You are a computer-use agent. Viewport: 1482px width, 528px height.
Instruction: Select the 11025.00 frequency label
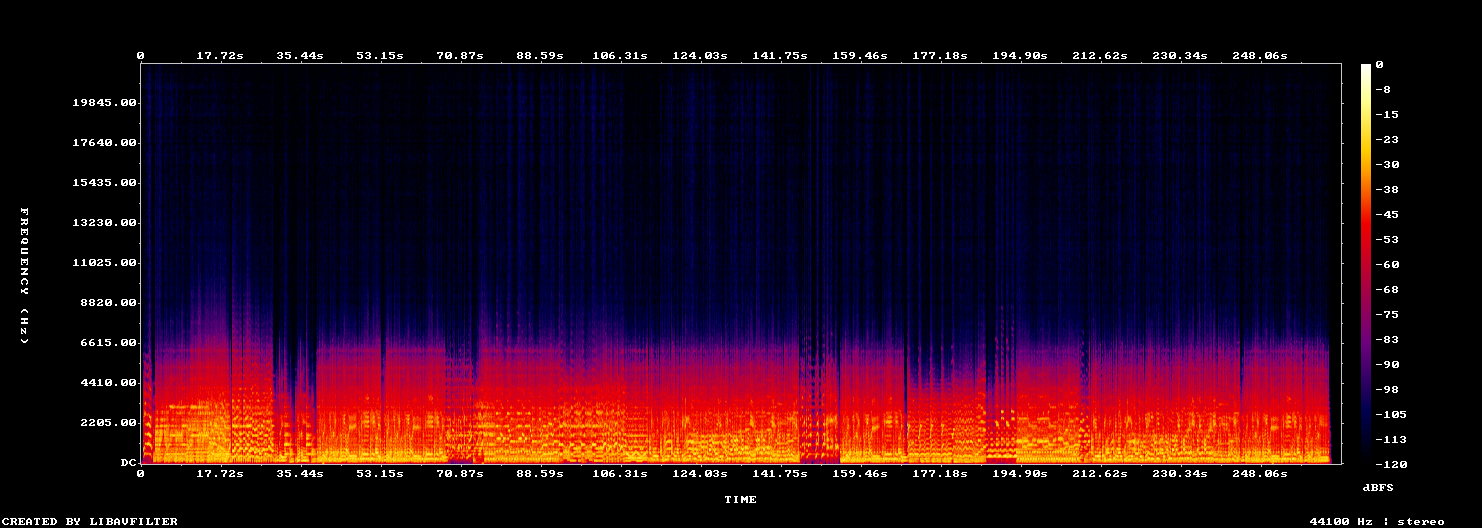point(104,263)
